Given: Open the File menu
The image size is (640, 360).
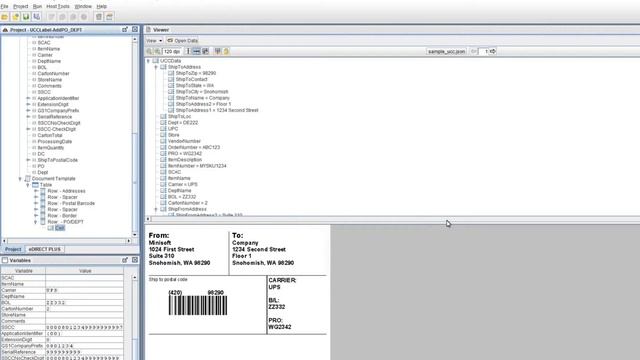Looking at the screenshot, I should 4,7.
